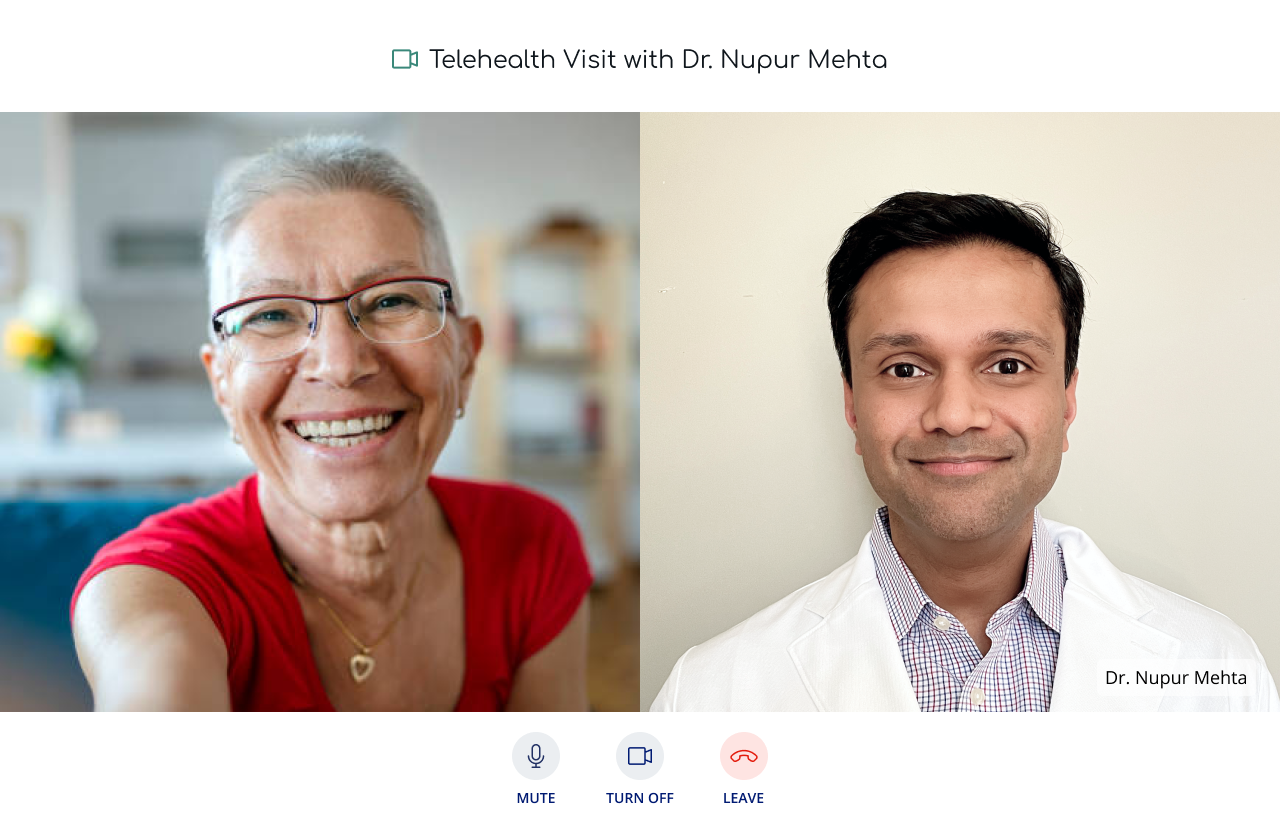Click the green video camera header icon

click(x=405, y=59)
